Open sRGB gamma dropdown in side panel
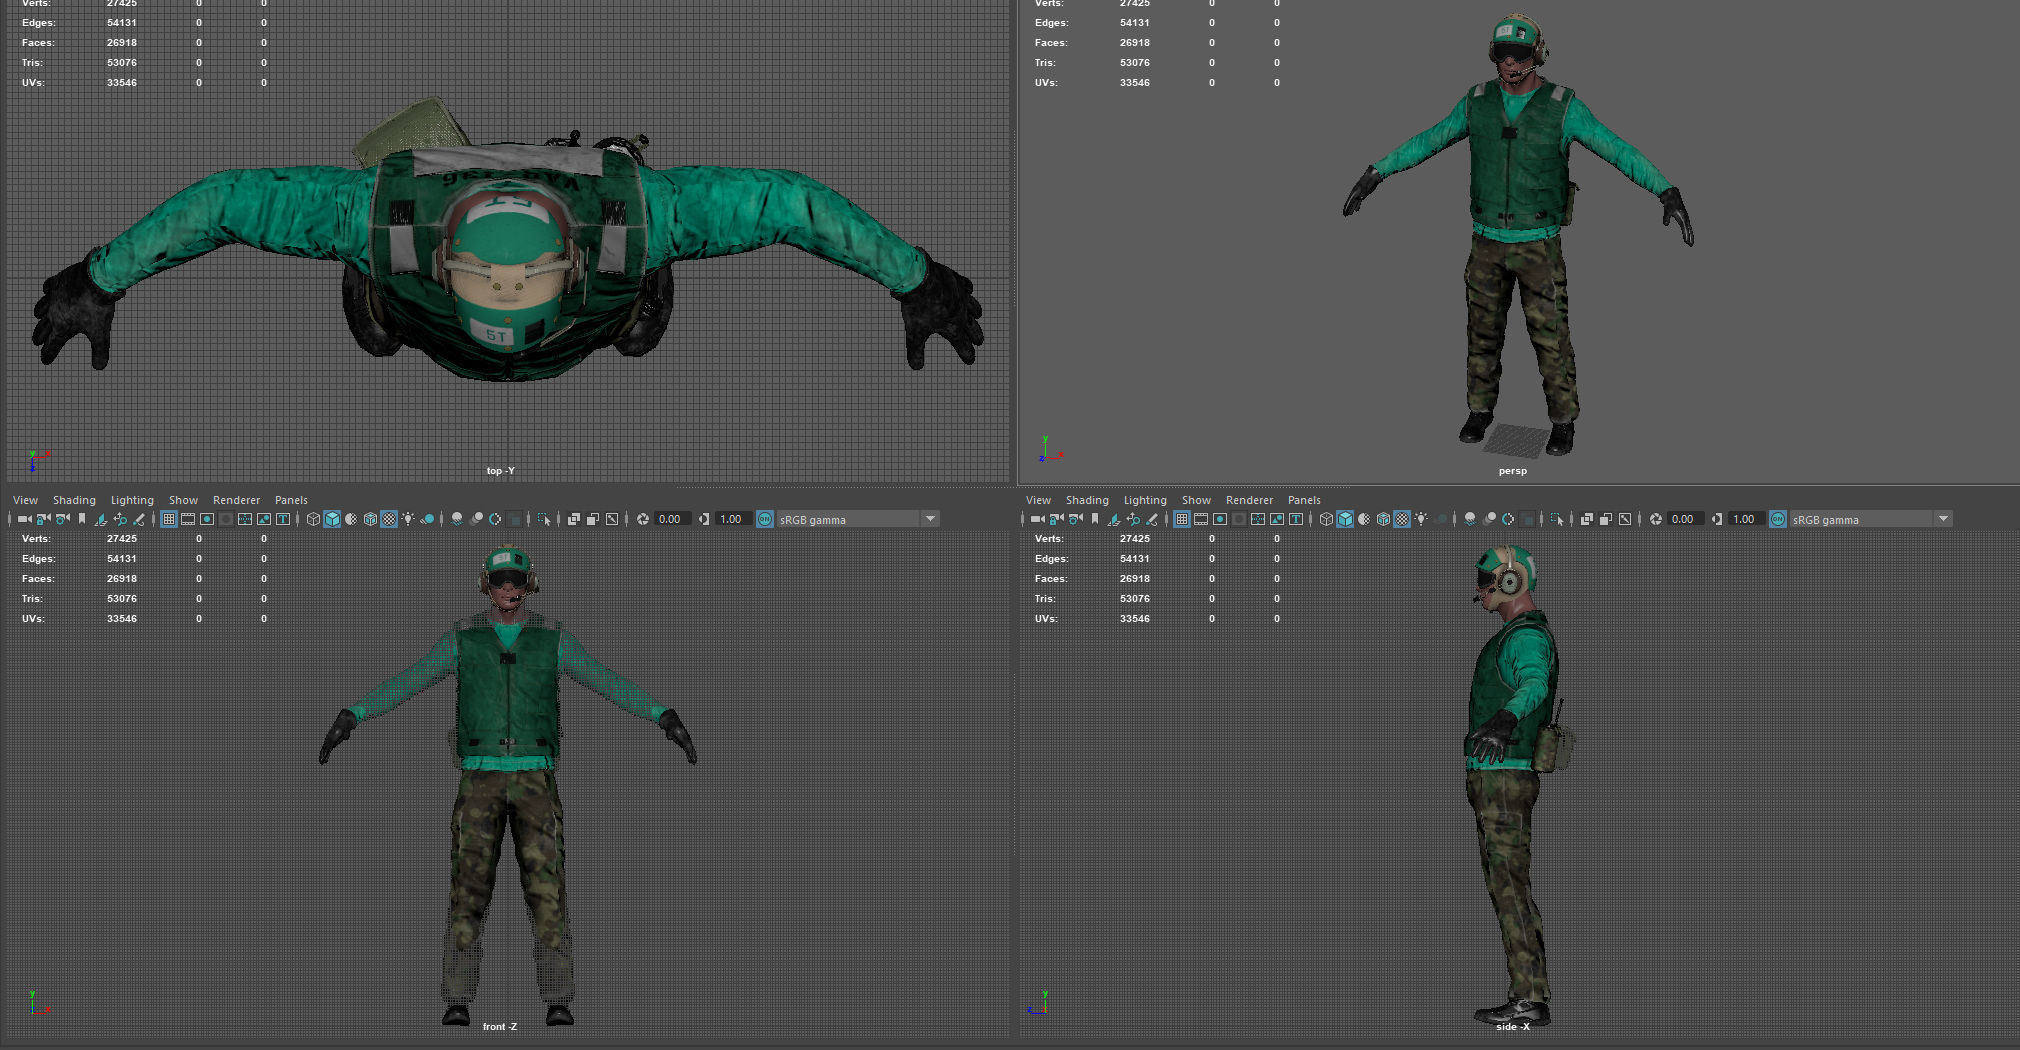 click(x=1871, y=519)
